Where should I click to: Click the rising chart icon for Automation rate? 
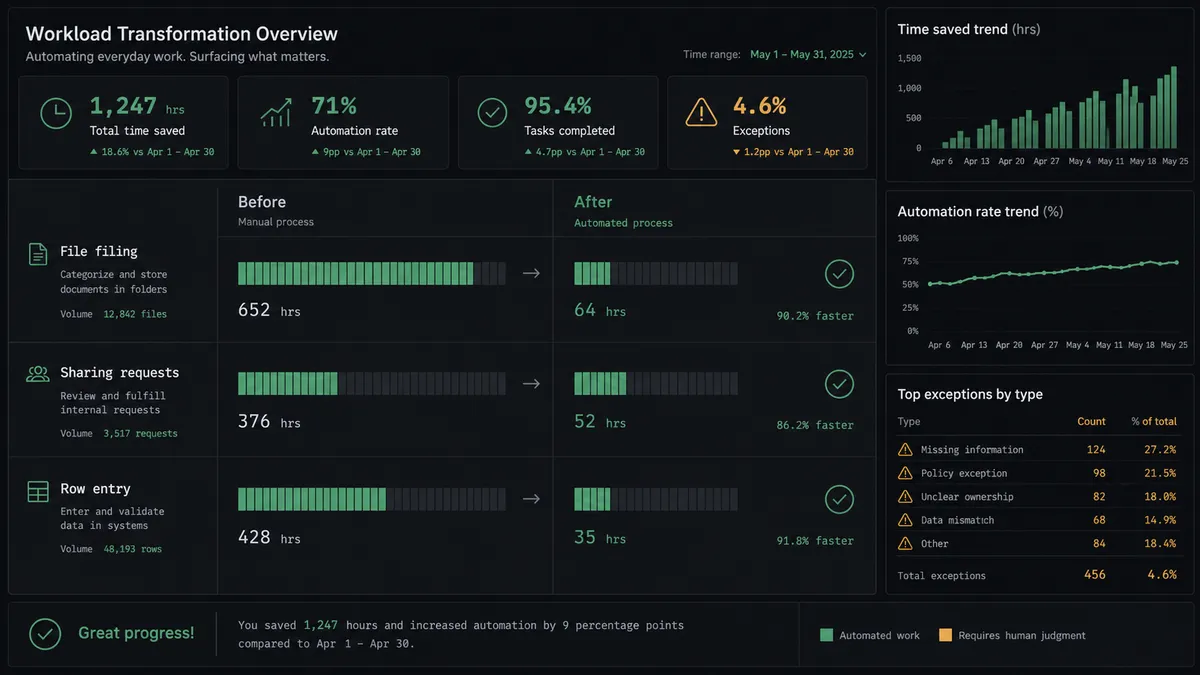point(275,112)
